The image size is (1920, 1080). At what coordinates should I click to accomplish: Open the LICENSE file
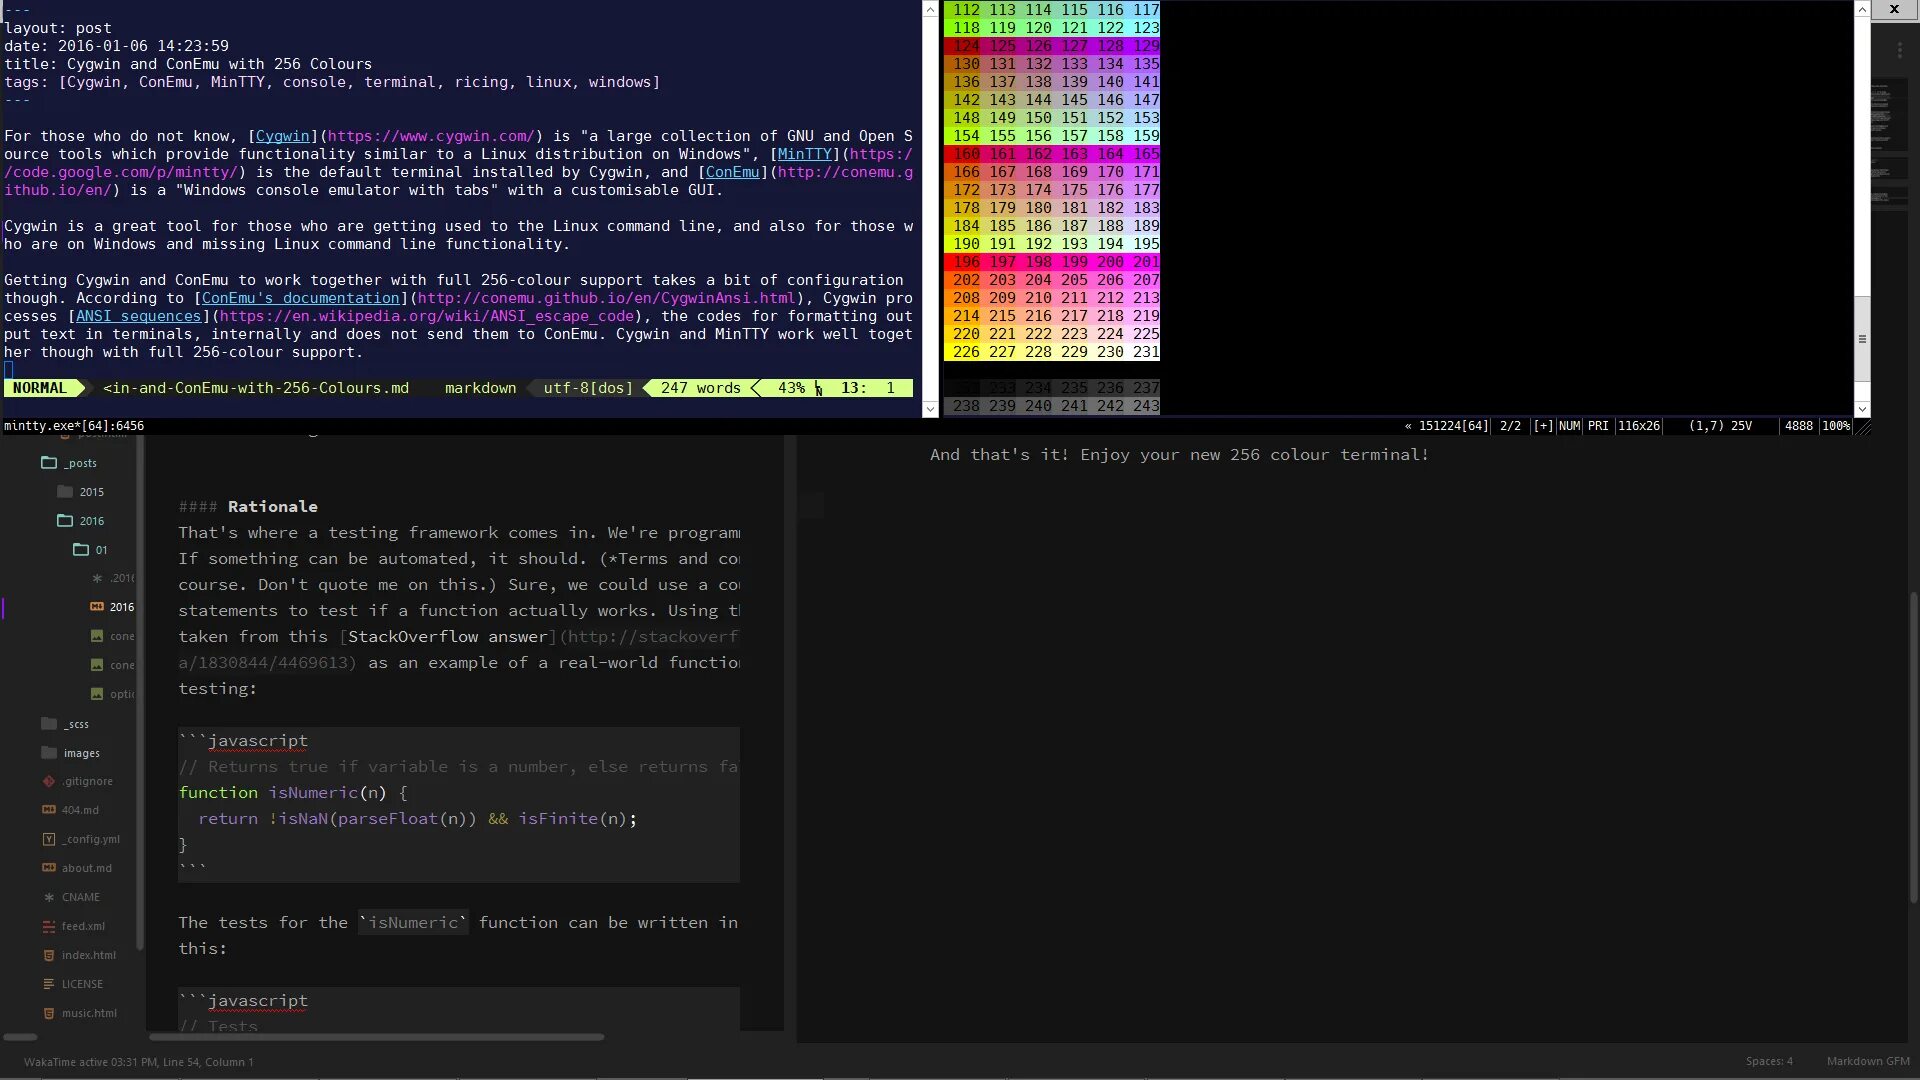pyautogui.click(x=82, y=985)
